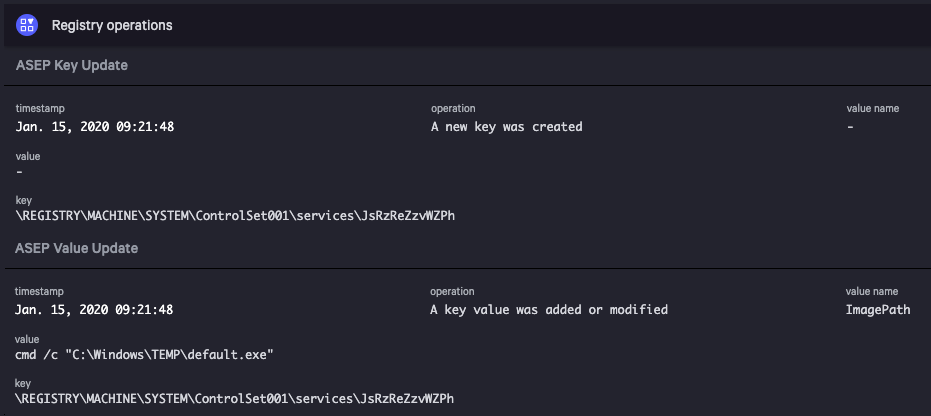Click the 'timestamp' label in ASEP Key Update
The height and width of the screenshot is (416, 931).
coord(40,108)
